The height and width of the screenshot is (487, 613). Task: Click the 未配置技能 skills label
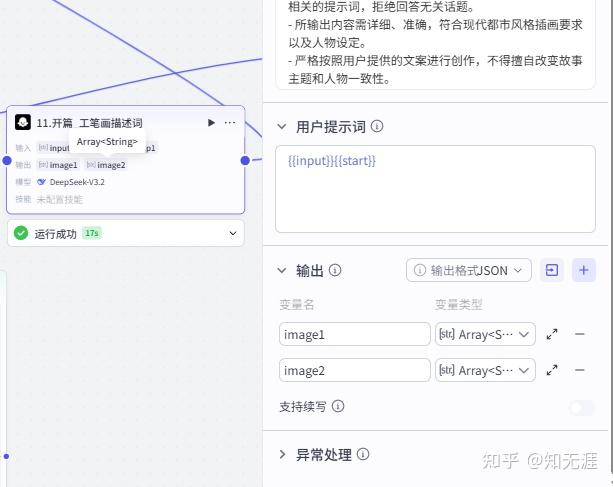[x=59, y=199]
